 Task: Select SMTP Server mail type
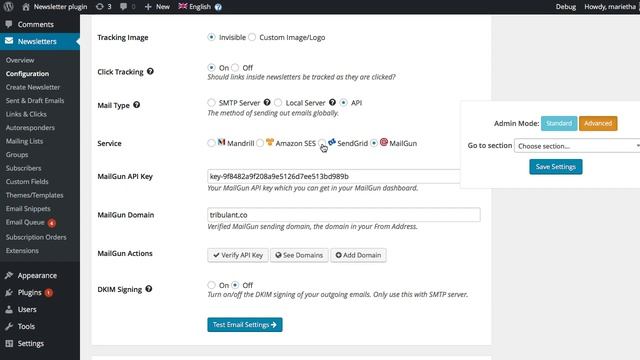pos(211,102)
